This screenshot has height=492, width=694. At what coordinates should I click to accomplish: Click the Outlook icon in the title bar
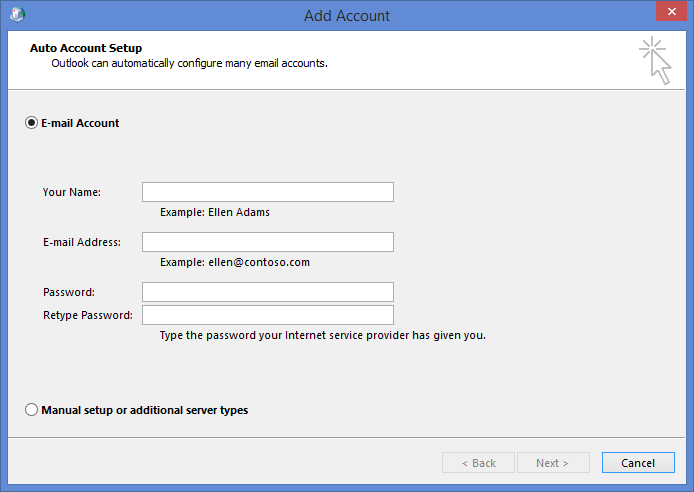point(19,15)
